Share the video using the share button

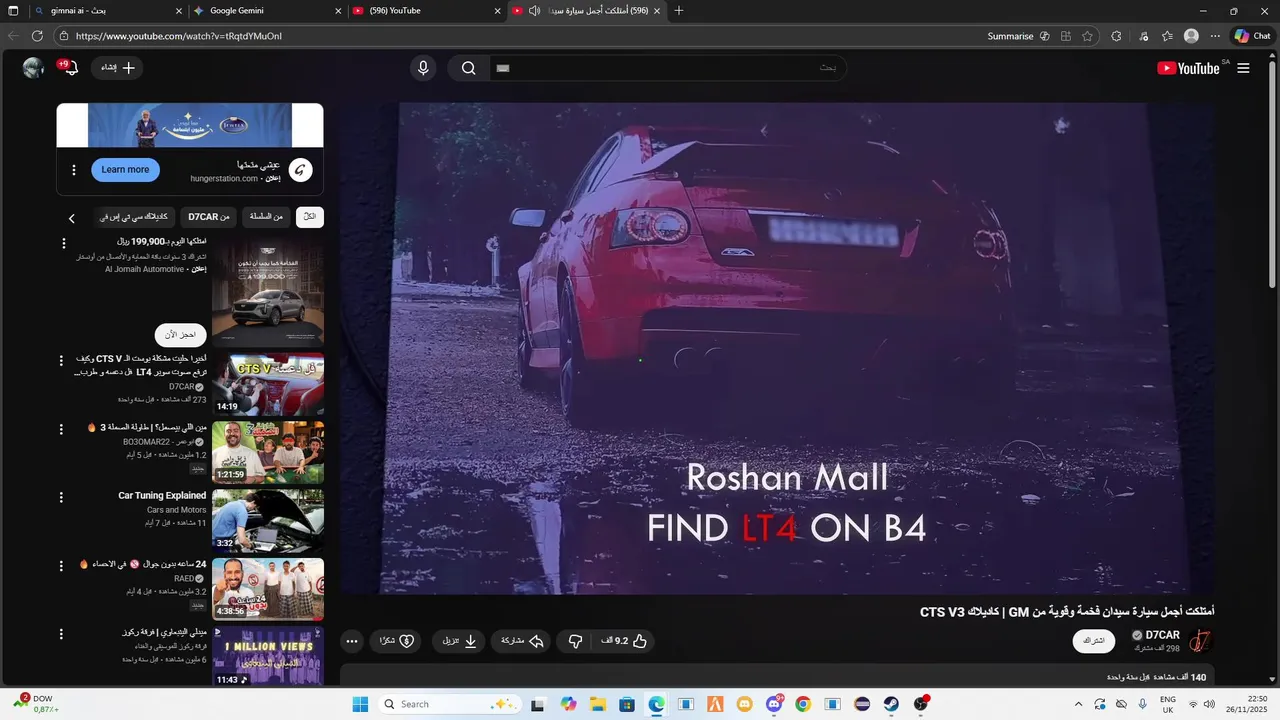pyautogui.click(x=521, y=641)
